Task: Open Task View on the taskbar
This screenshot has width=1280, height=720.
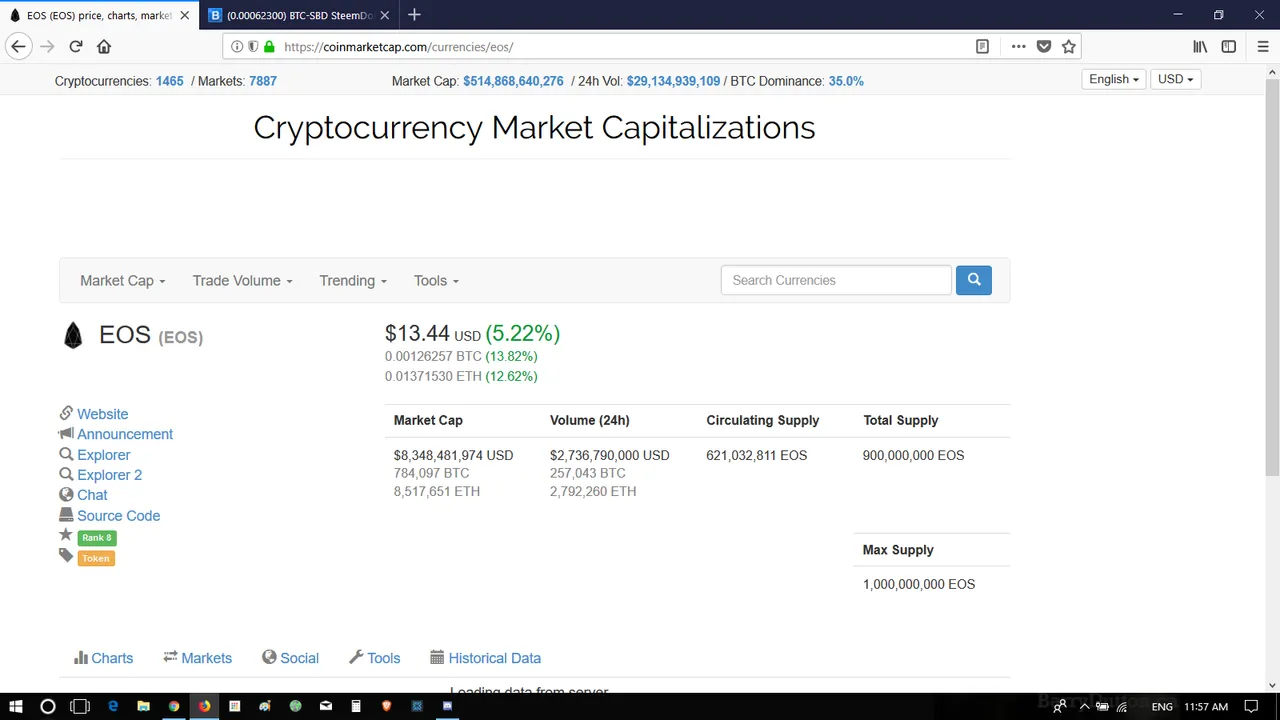Action: pyautogui.click(x=80, y=706)
